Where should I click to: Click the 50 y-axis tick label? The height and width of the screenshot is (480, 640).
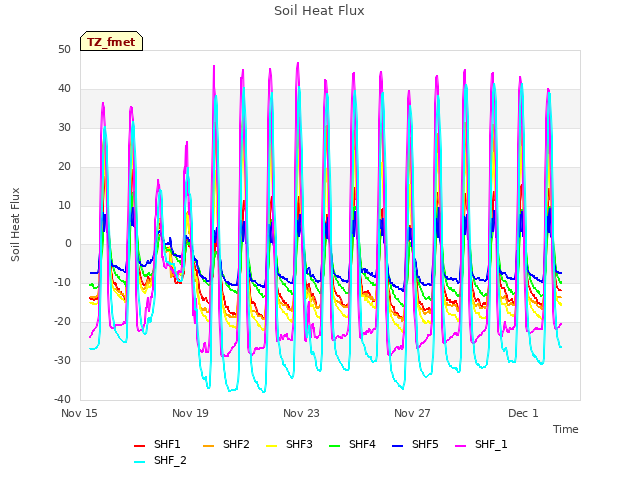click(x=64, y=50)
